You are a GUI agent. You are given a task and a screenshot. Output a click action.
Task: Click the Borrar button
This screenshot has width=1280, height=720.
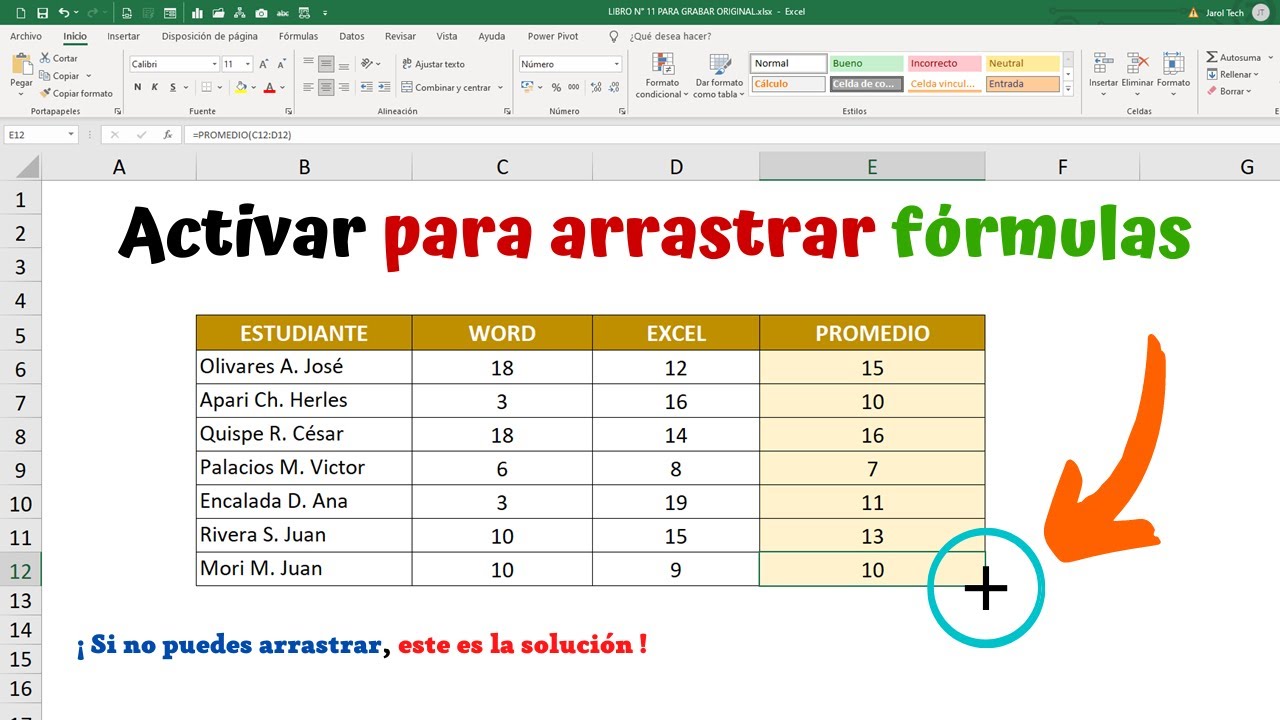point(1227,91)
